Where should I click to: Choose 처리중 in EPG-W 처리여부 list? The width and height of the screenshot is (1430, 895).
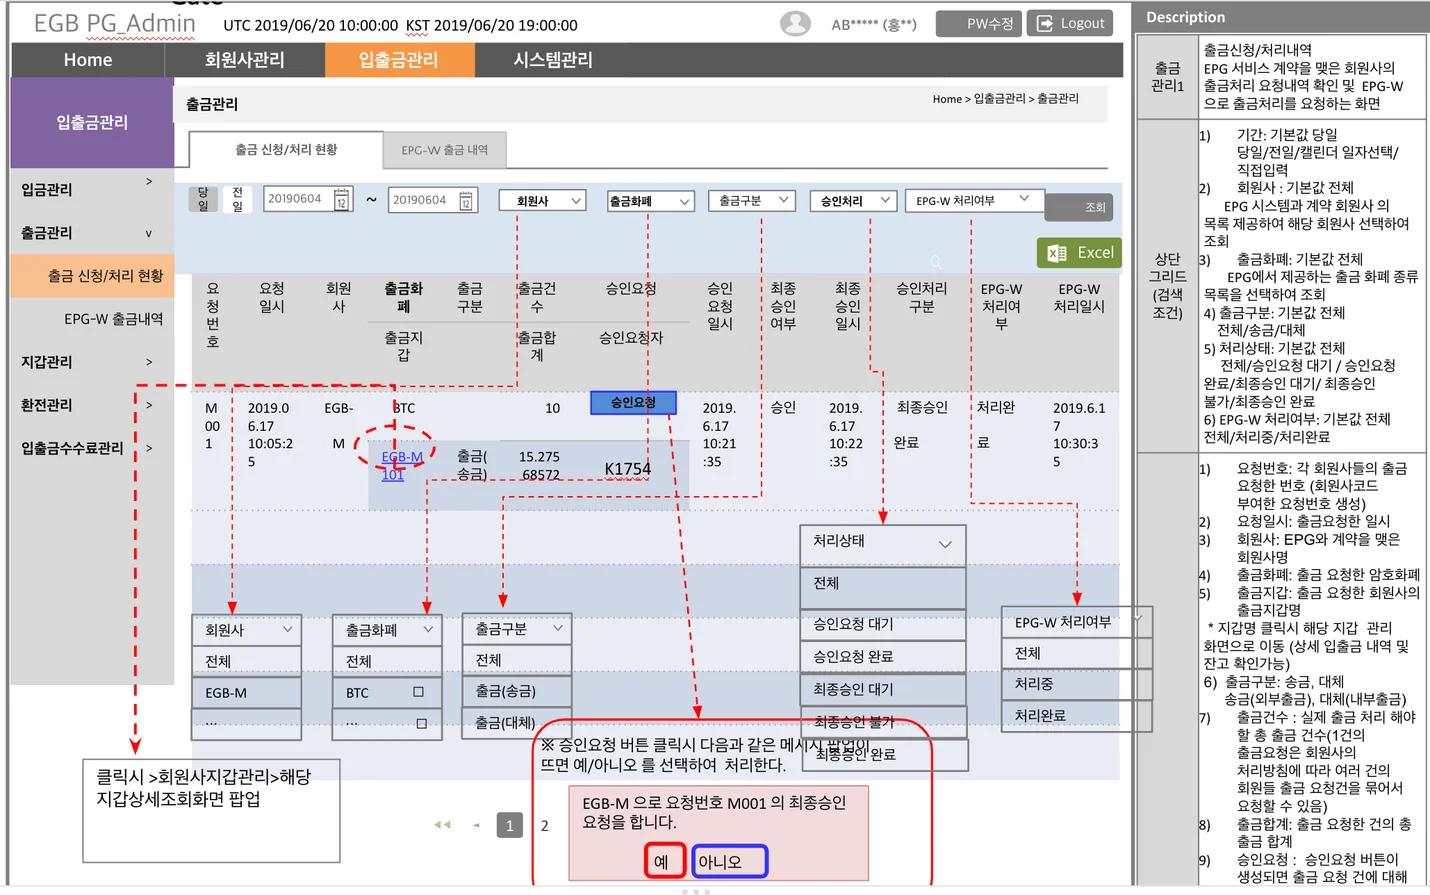tap(1076, 684)
